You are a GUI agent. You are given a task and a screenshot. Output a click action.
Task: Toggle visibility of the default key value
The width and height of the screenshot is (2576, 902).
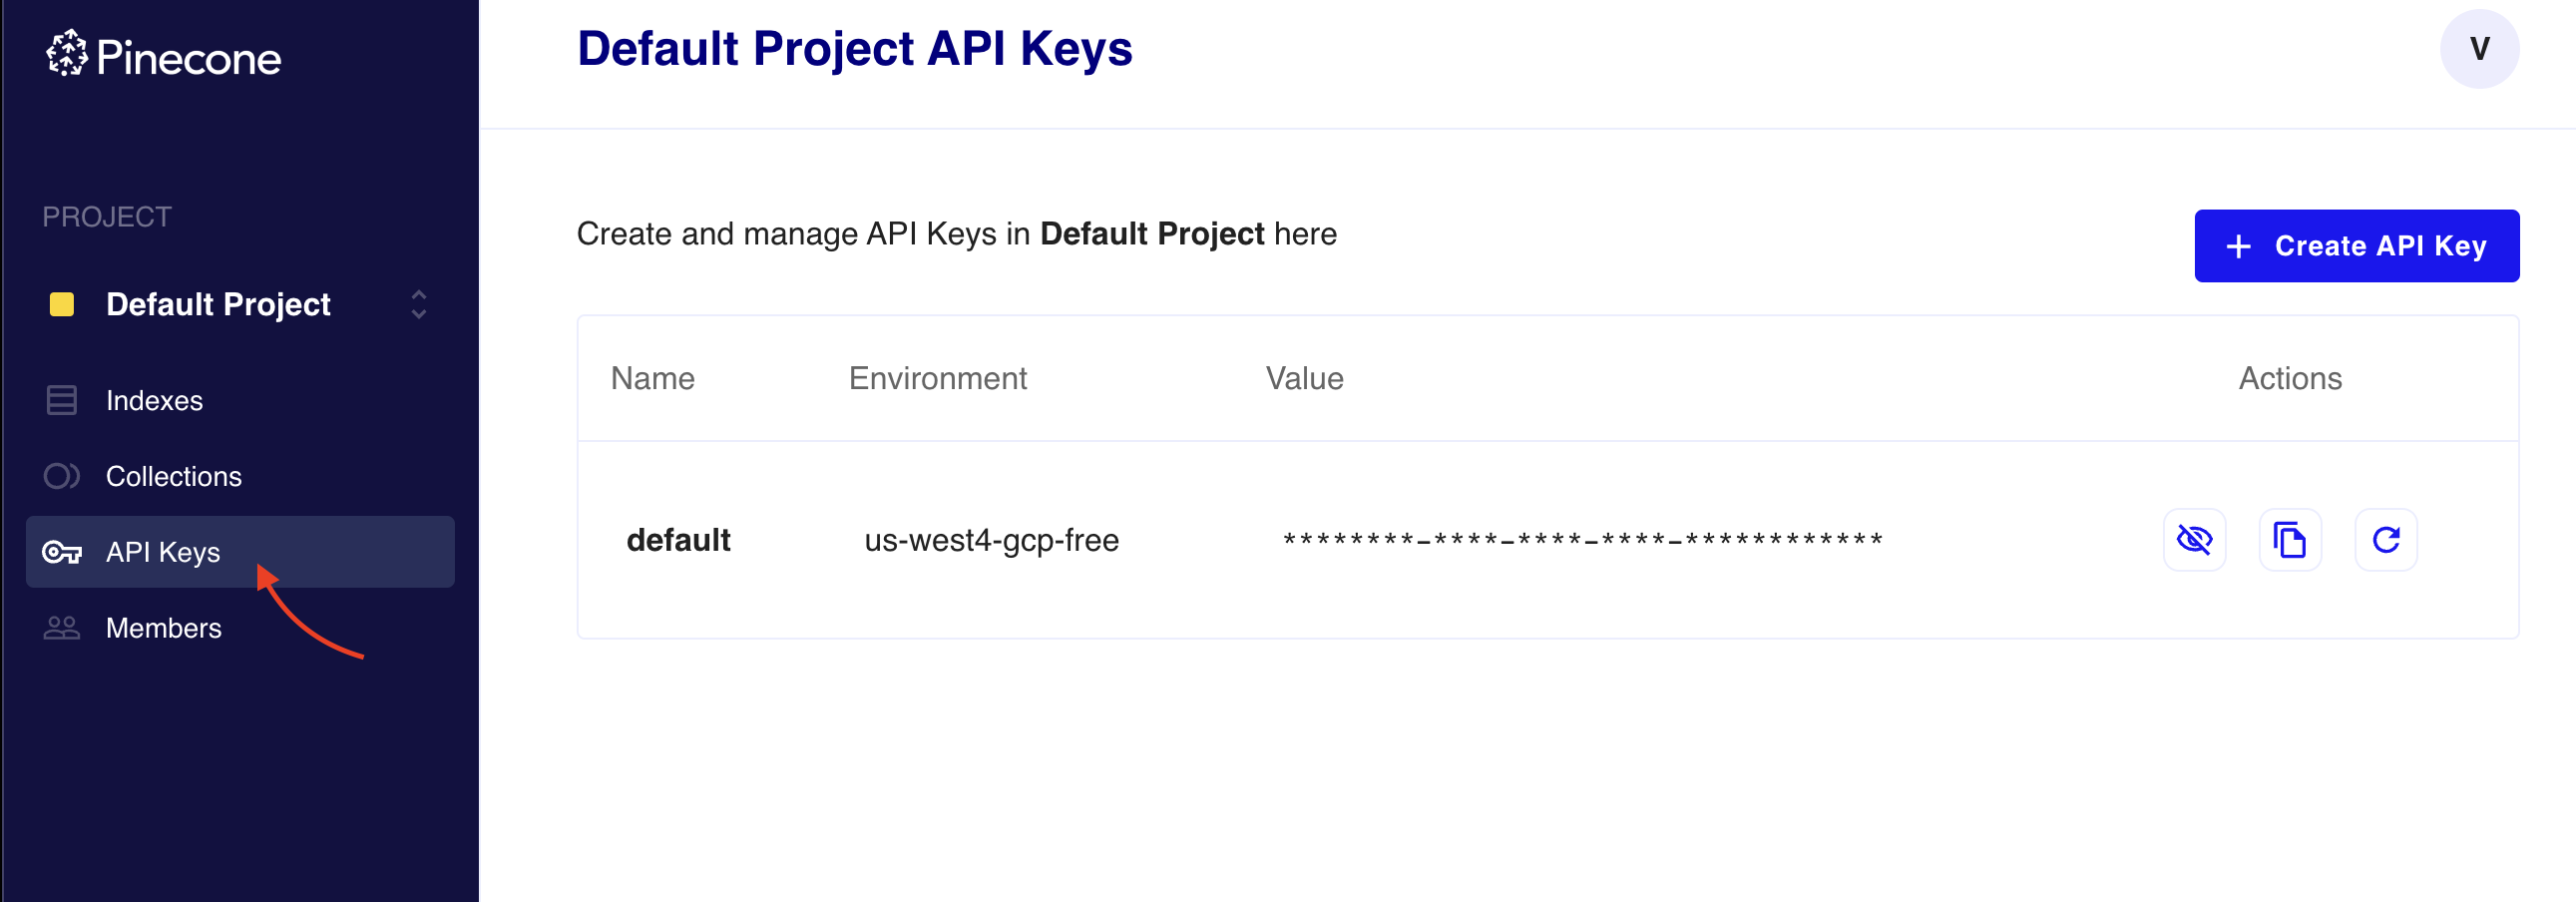[x=2194, y=540]
